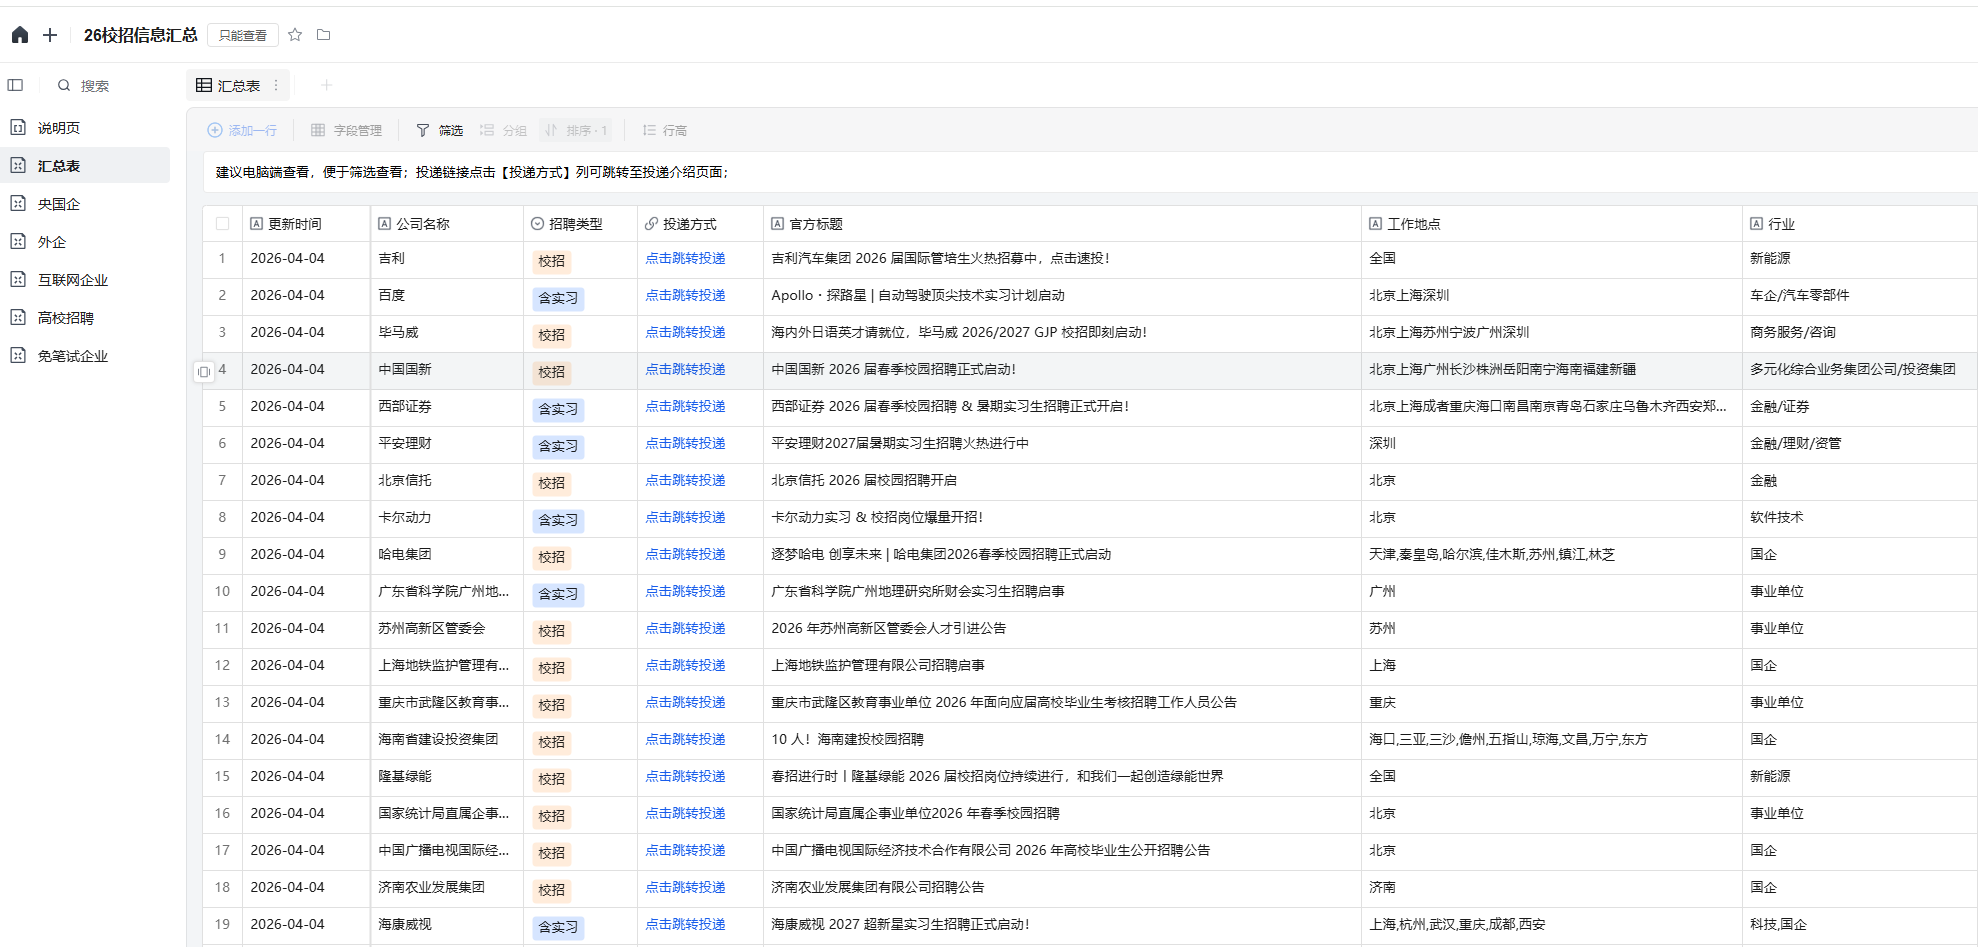Click the folder icon near title
This screenshot has height=947, width=1978.
pyautogui.click(x=324, y=35)
